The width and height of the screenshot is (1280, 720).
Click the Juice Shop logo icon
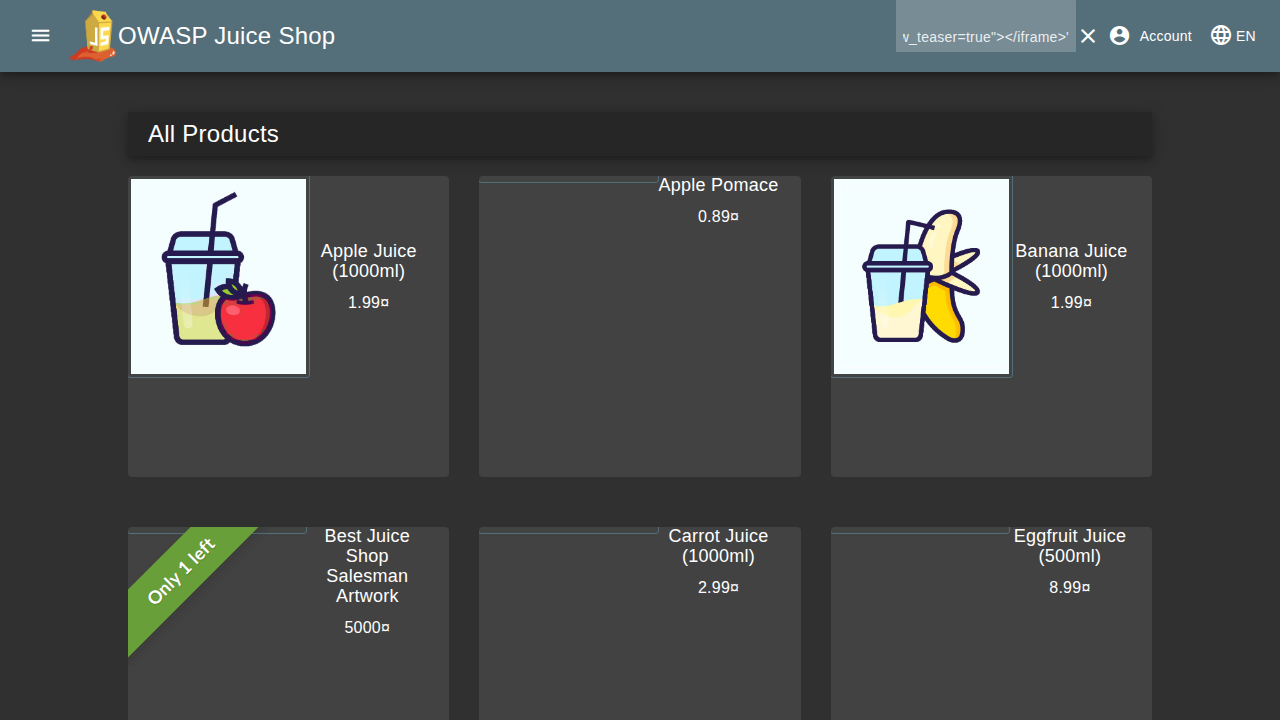(x=94, y=36)
